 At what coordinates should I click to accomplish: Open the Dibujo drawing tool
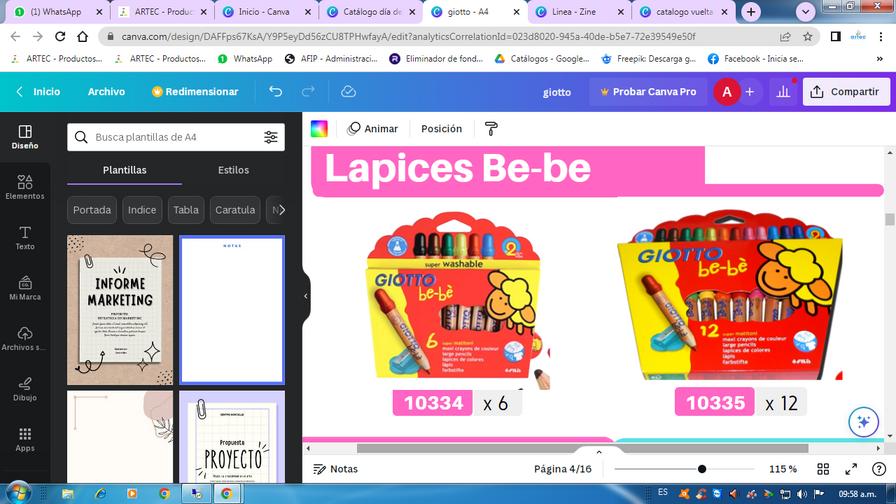pos(25,389)
